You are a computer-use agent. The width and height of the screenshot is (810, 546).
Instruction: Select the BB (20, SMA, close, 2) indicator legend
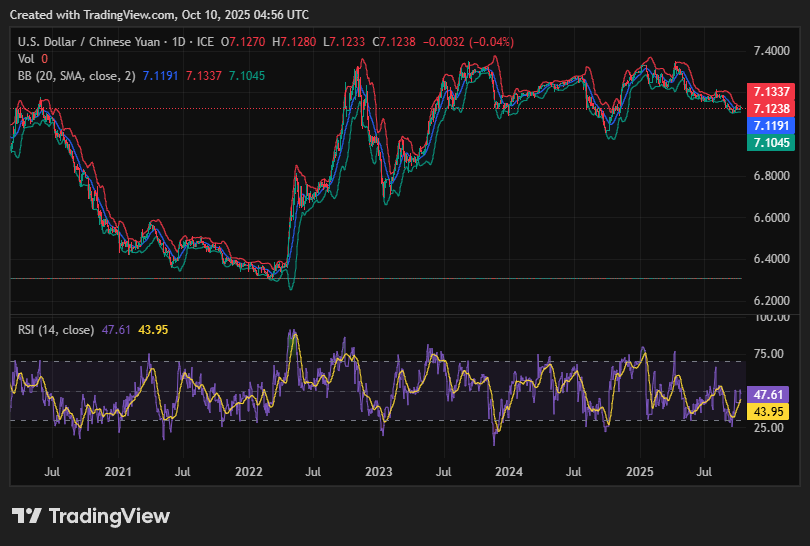point(78,75)
